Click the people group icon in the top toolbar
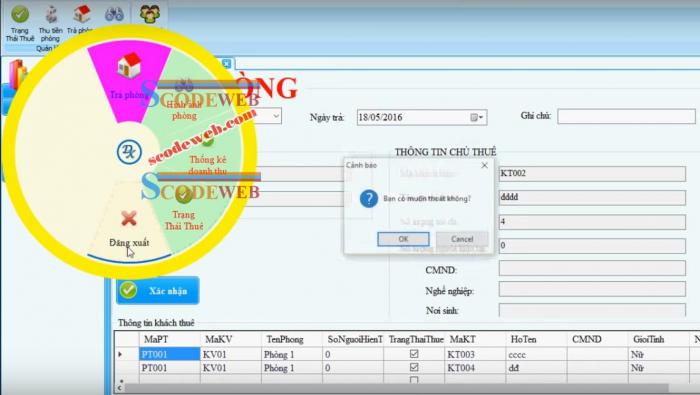This screenshot has height=395, width=700. (x=150, y=14)
